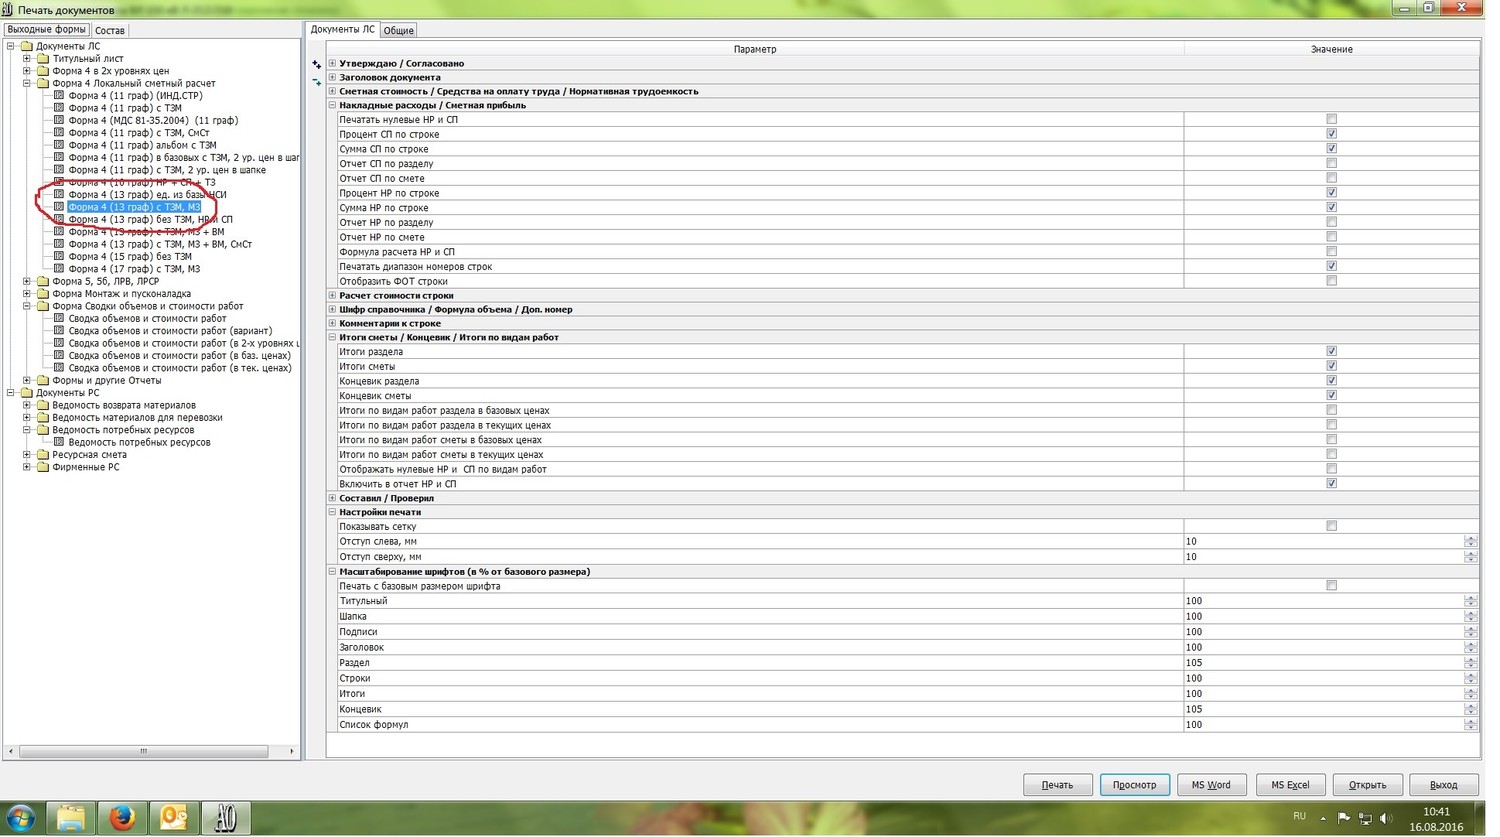Expand the Заголовок документа group

pos(332,78)
